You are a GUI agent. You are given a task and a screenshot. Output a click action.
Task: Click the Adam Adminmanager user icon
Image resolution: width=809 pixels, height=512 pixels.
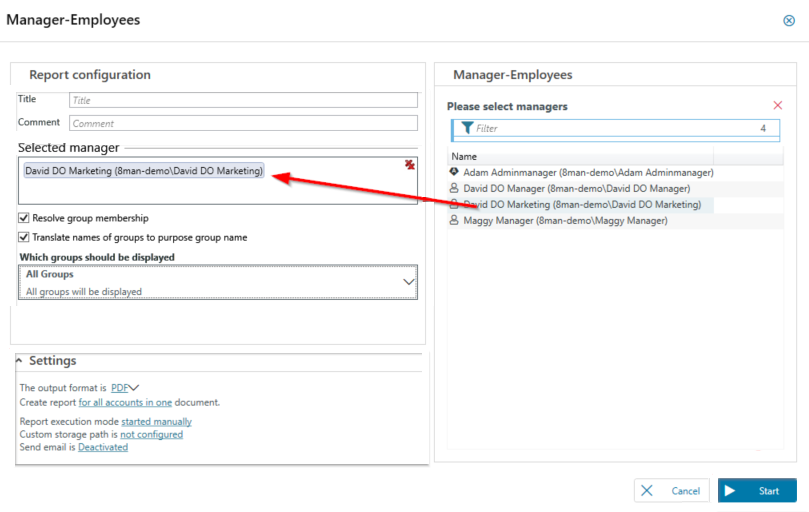(x=454, y=172)
